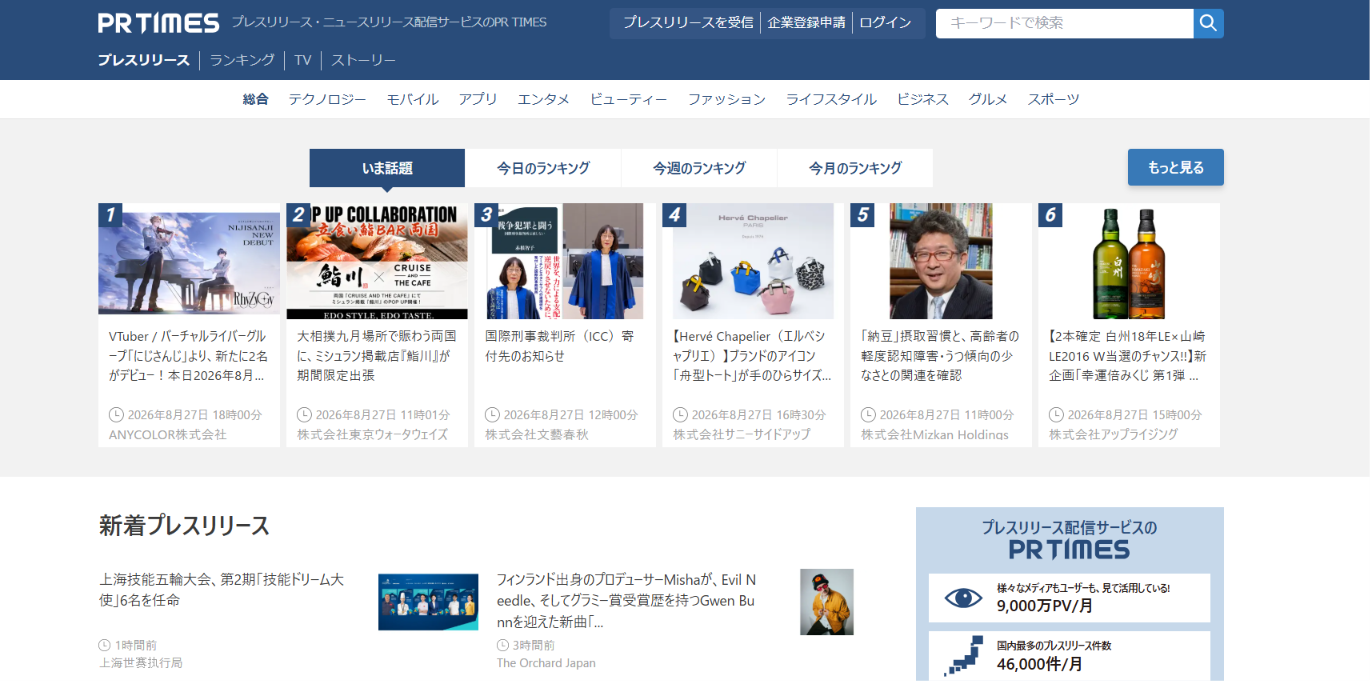The image size is (1370, 681).
Task: Click the Japan map icon in banner
Action: pos(963,656)
